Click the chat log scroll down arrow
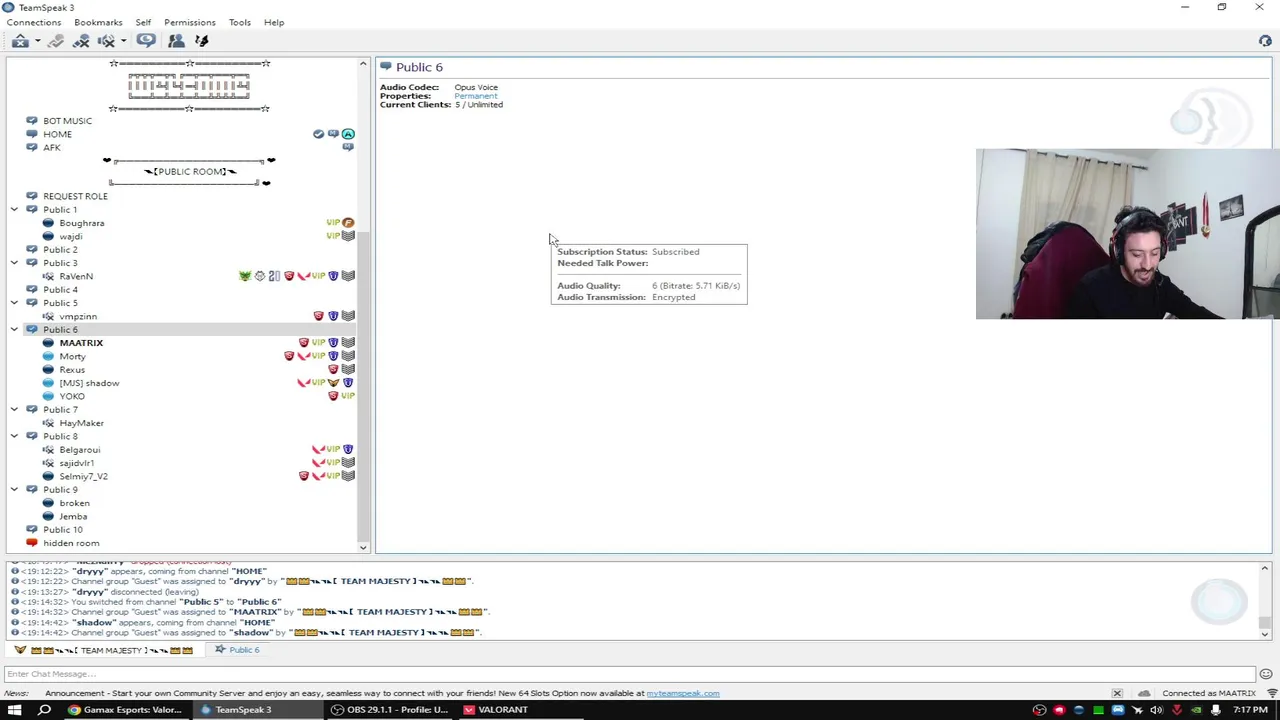Viewport: 1280px width, 720px height. tap(1265, 633)
